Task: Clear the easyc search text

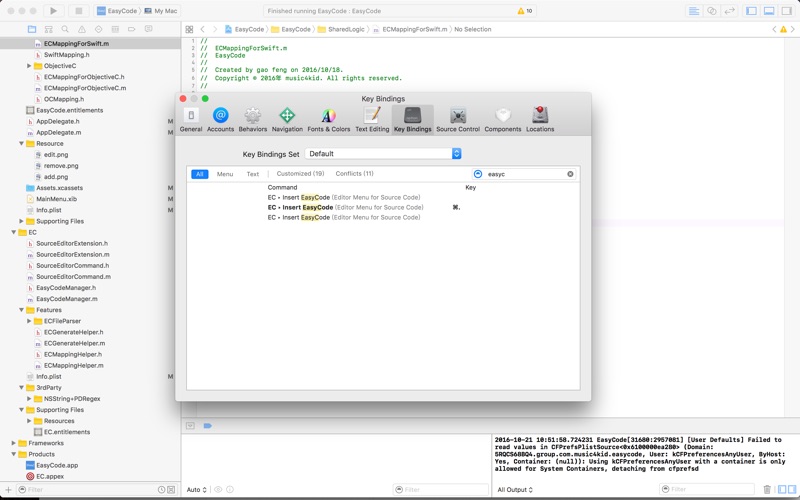Action: tap(570, 174)
